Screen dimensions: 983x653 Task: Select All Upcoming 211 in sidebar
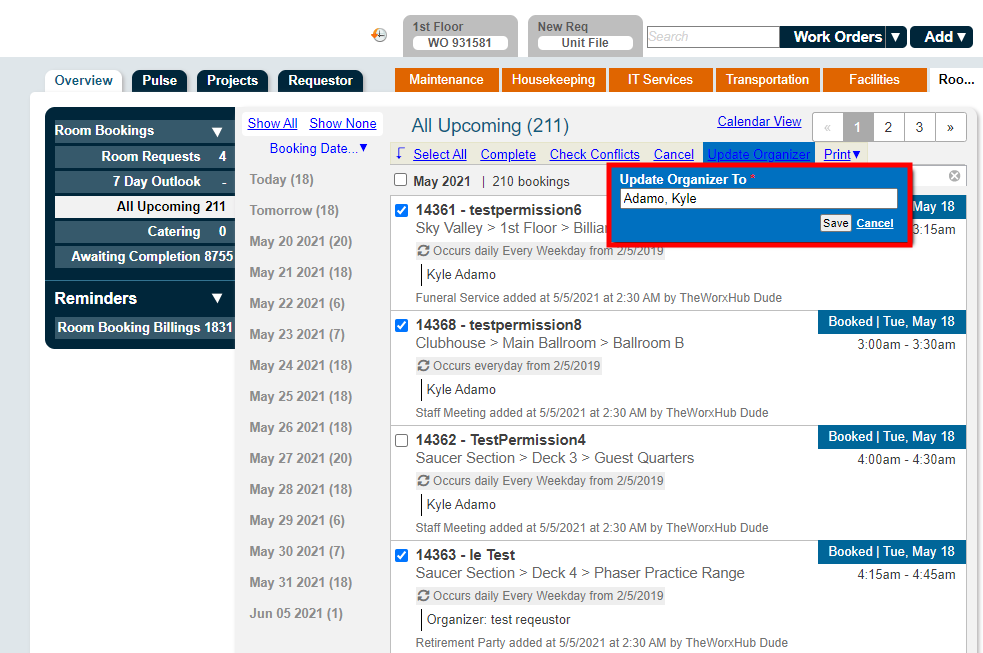(x=144, y=207)
